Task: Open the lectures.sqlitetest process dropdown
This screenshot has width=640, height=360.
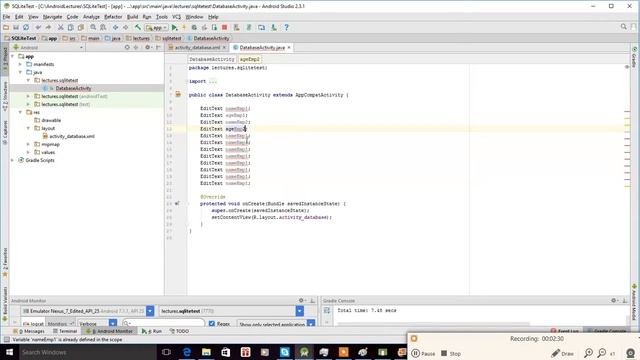Action: tap(300, 311)
